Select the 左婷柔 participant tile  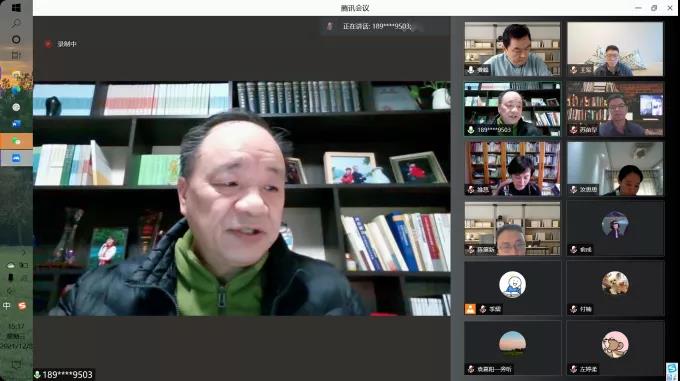(x=615, y=348)
